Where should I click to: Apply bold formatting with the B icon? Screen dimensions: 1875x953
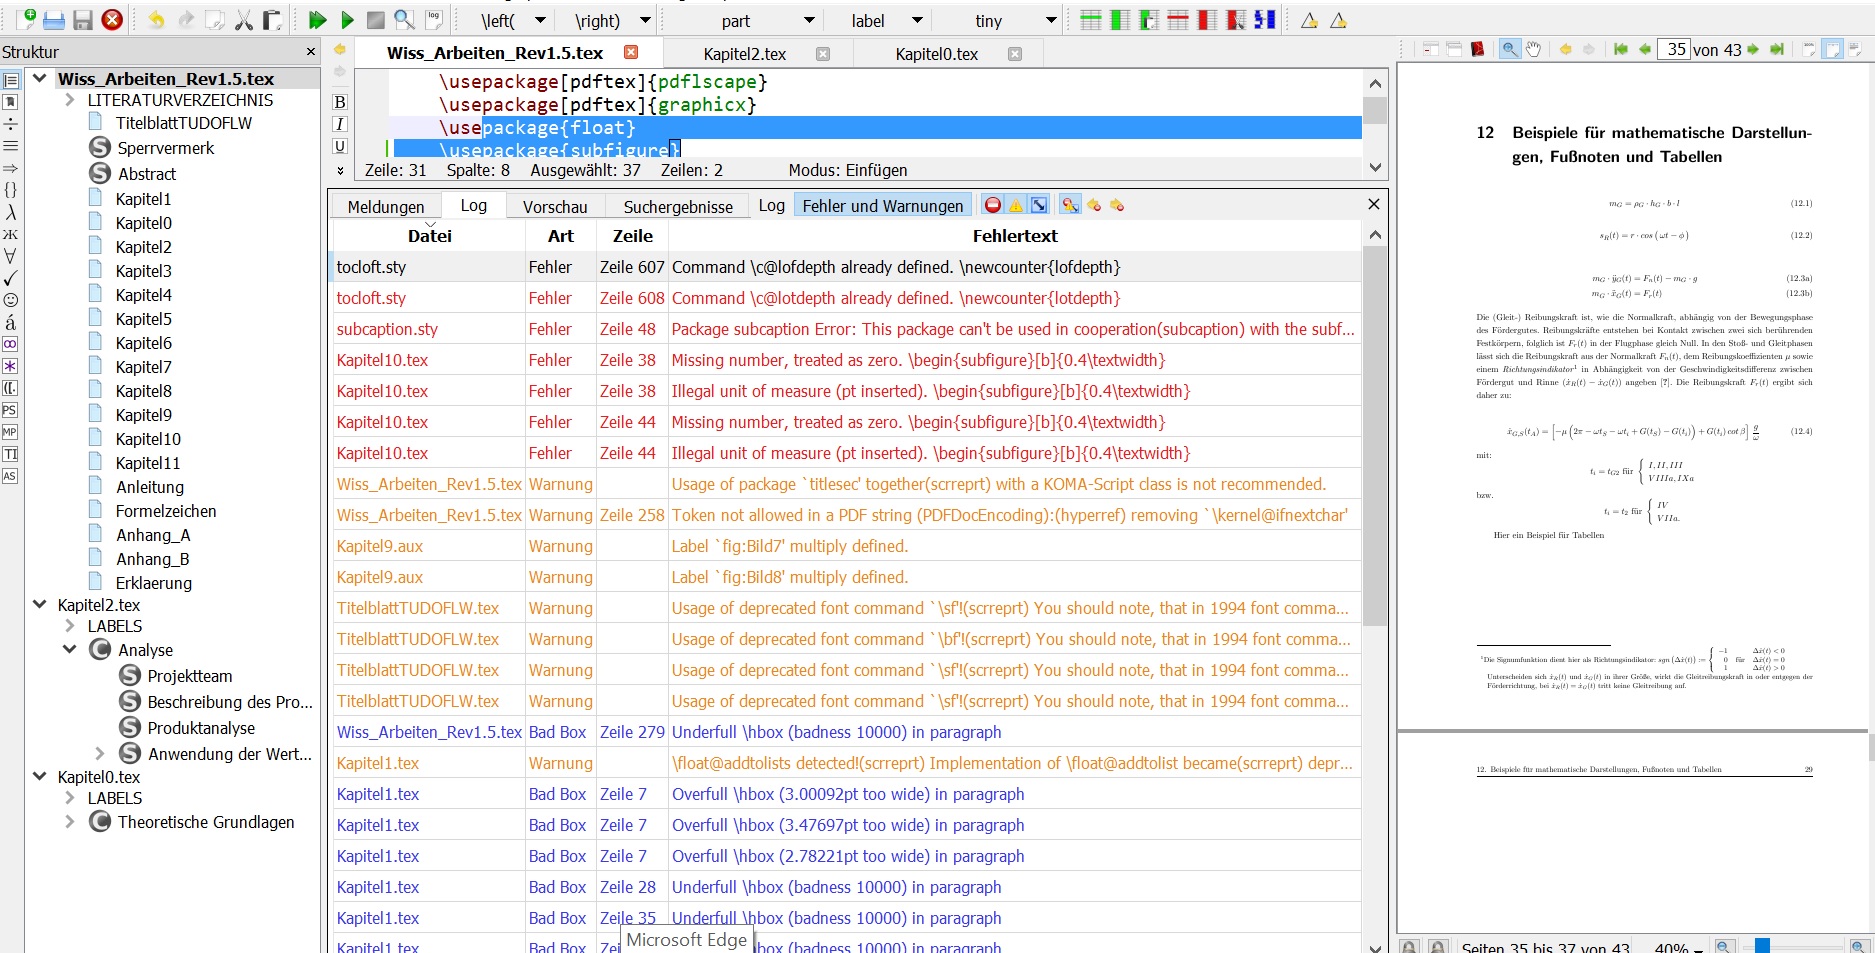click(340, 102)
